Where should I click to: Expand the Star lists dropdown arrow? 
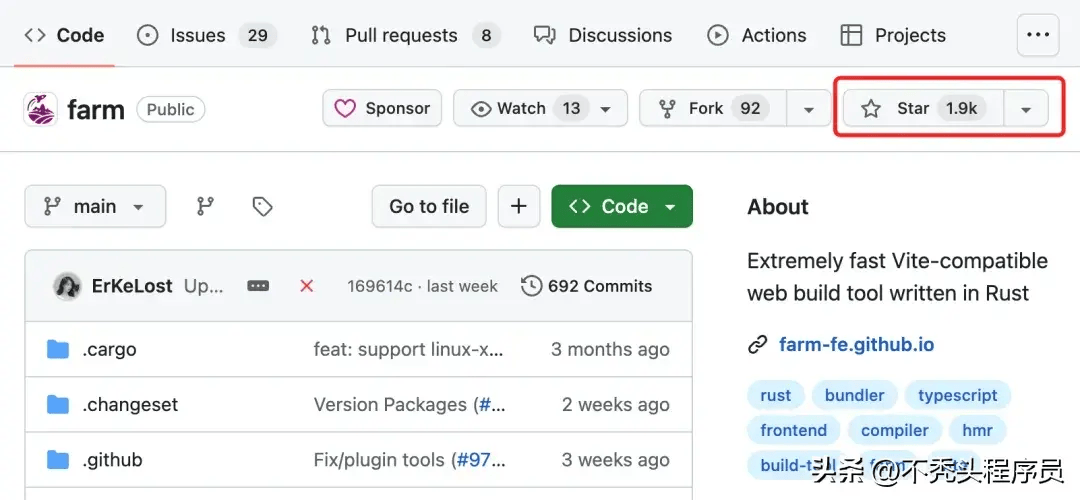(x=1026, y=109)
